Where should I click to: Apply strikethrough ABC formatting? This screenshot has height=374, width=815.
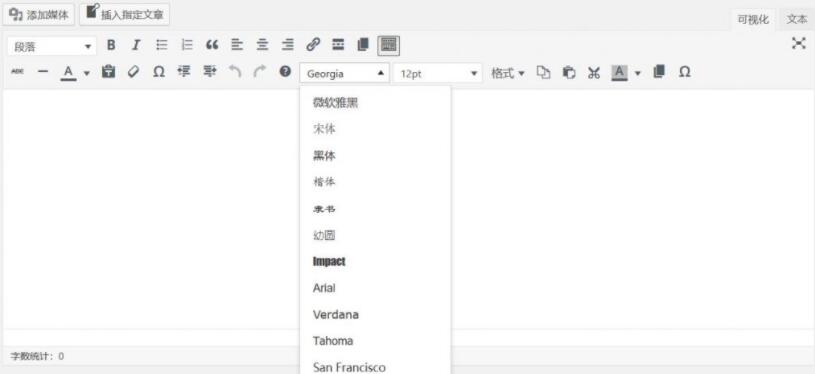click(x=17, y=72)
